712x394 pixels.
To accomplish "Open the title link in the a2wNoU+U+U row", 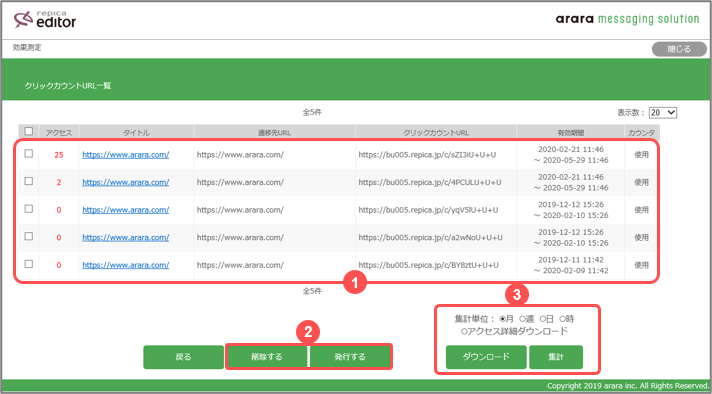I will [126, 237].
